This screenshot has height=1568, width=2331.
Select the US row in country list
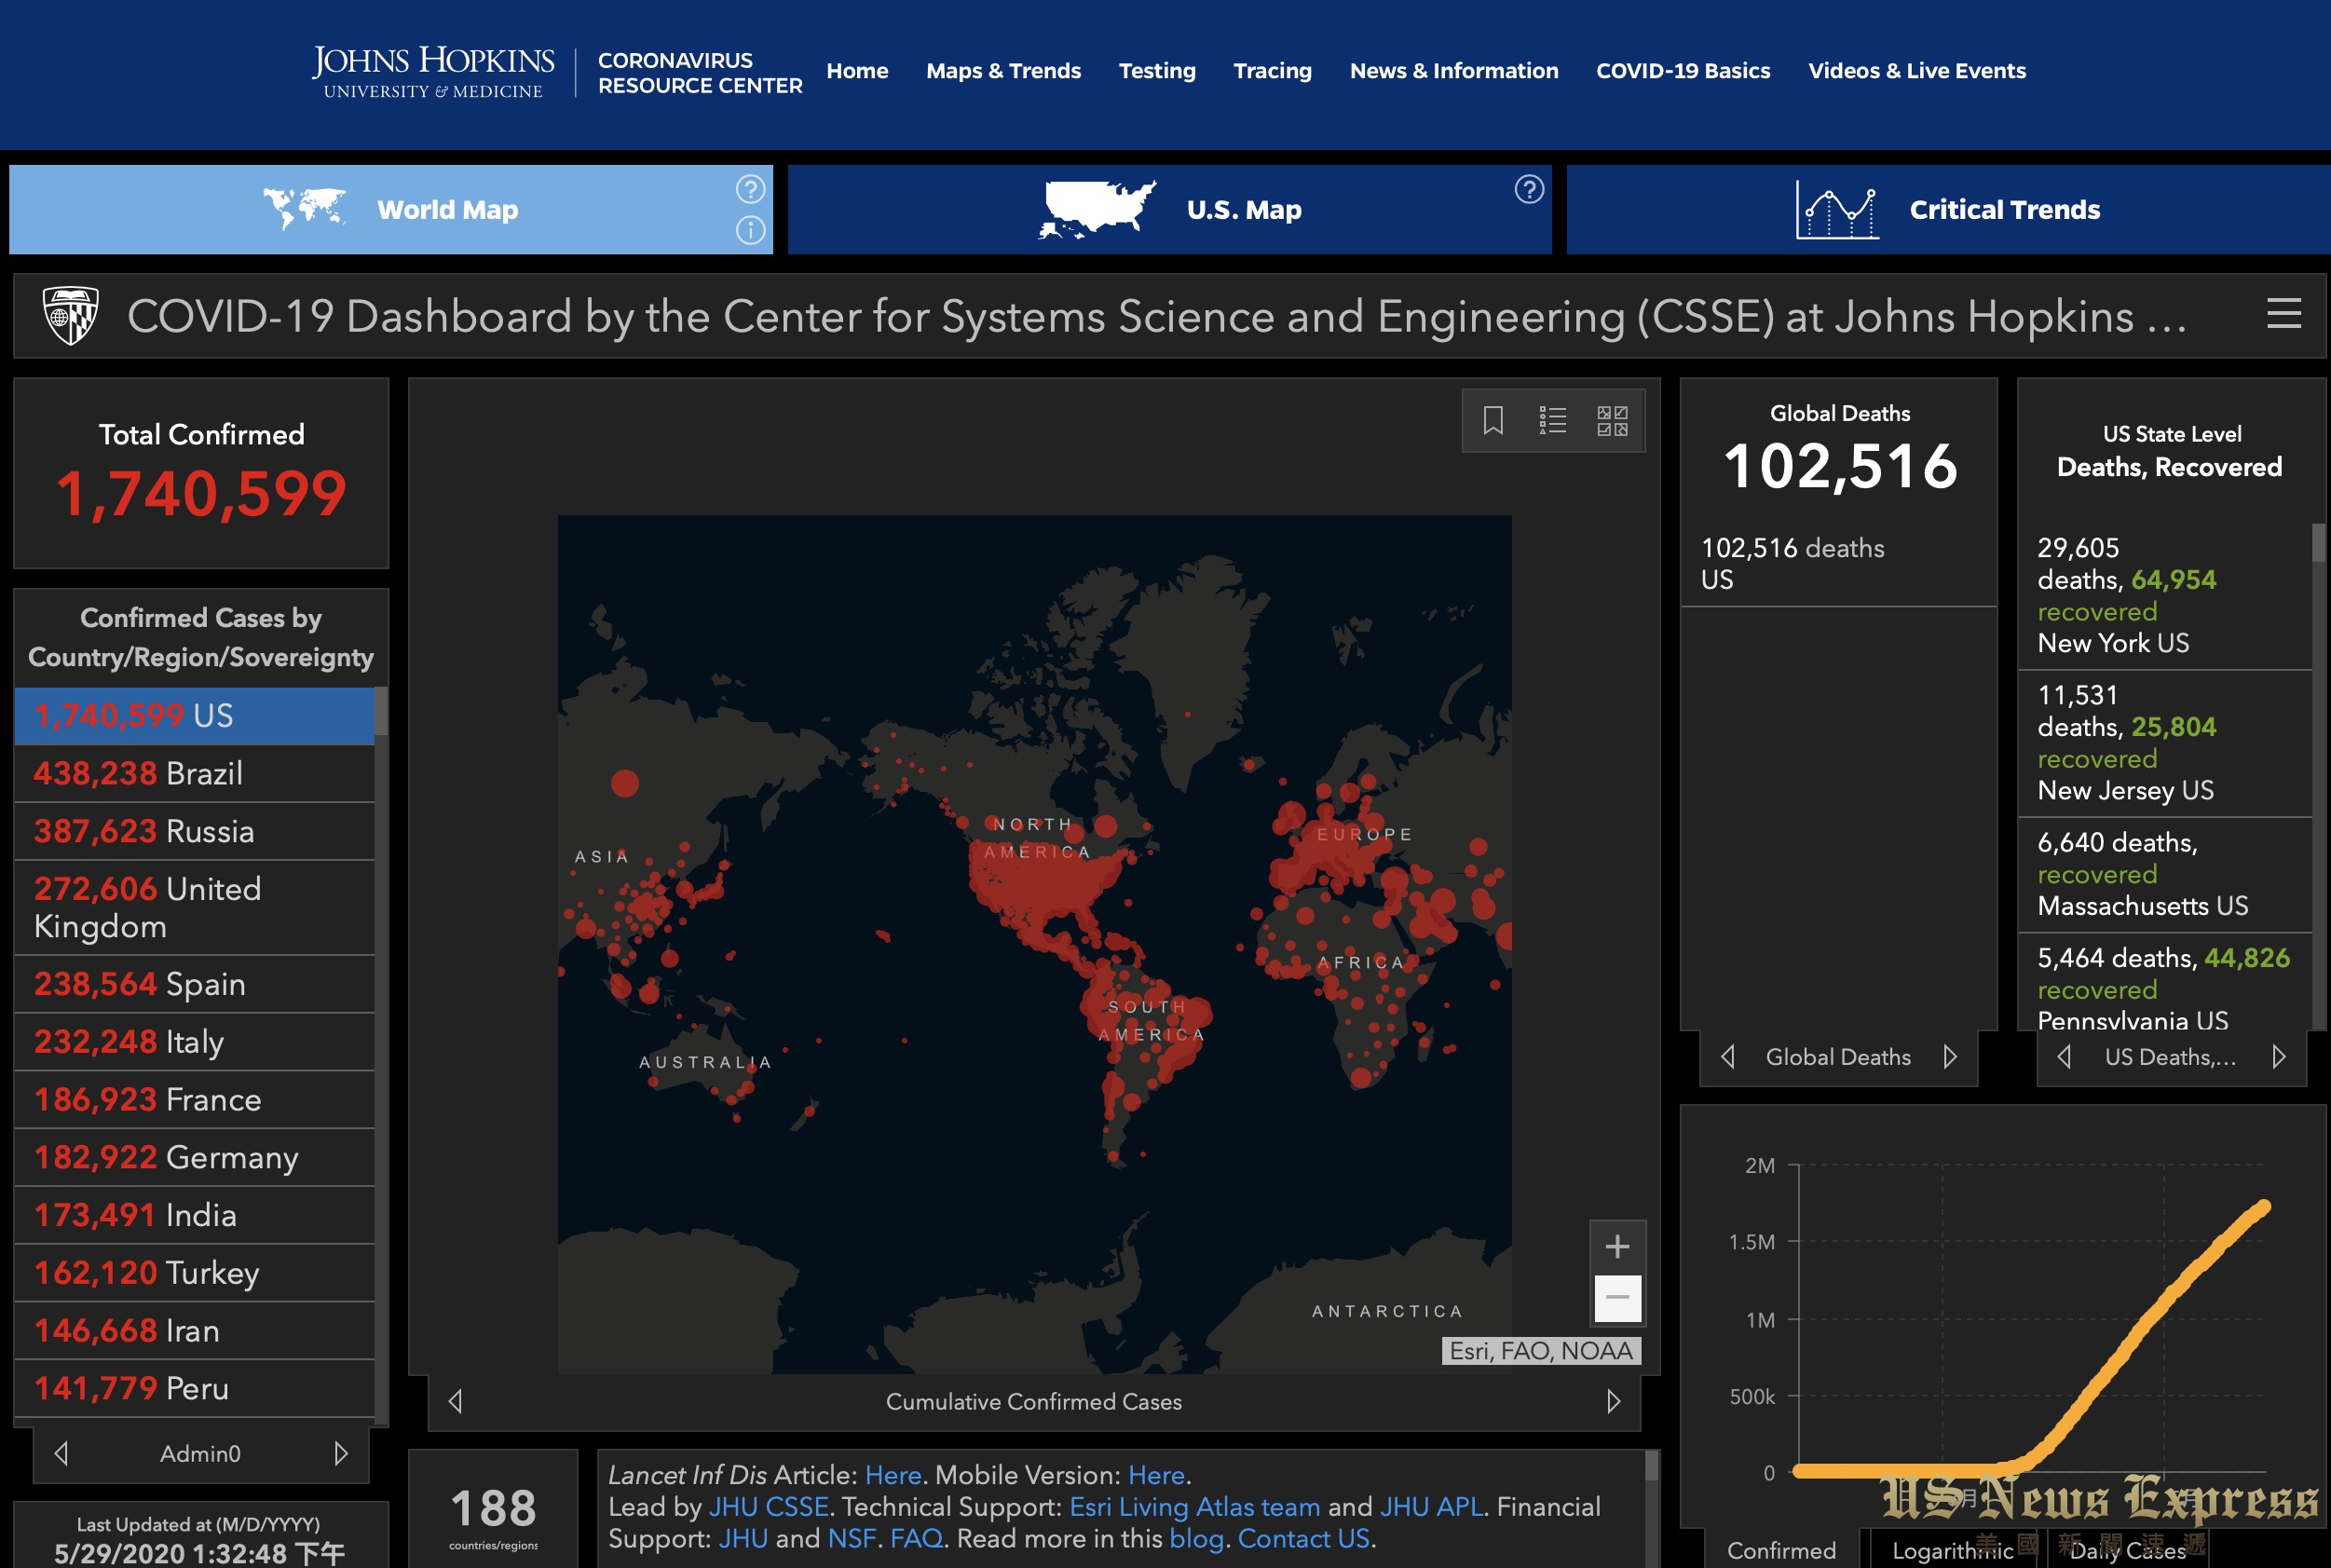(195, 716)
